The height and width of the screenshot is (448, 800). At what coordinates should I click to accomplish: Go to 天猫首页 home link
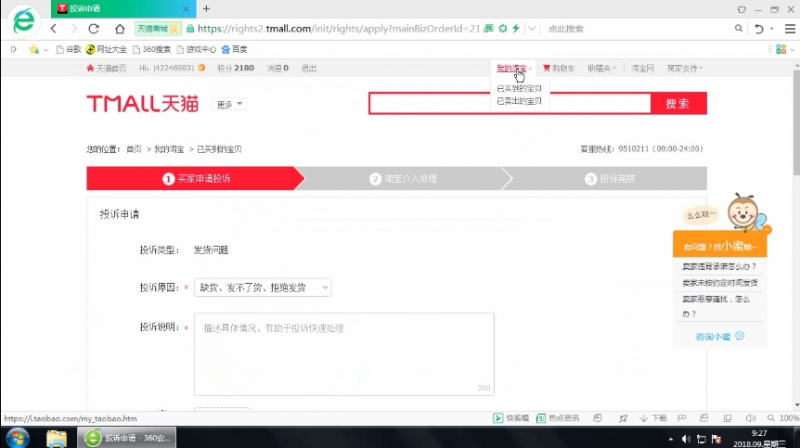106,68
